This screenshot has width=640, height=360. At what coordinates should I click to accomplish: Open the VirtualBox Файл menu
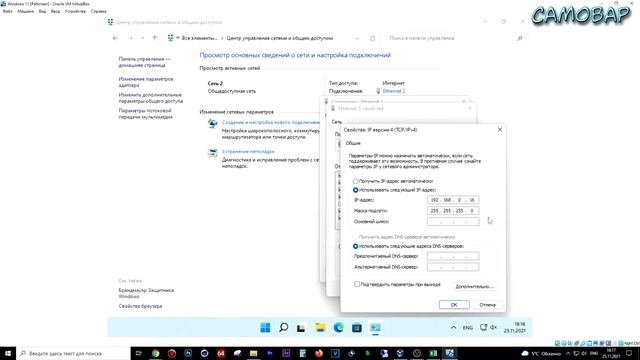point(7,11)
